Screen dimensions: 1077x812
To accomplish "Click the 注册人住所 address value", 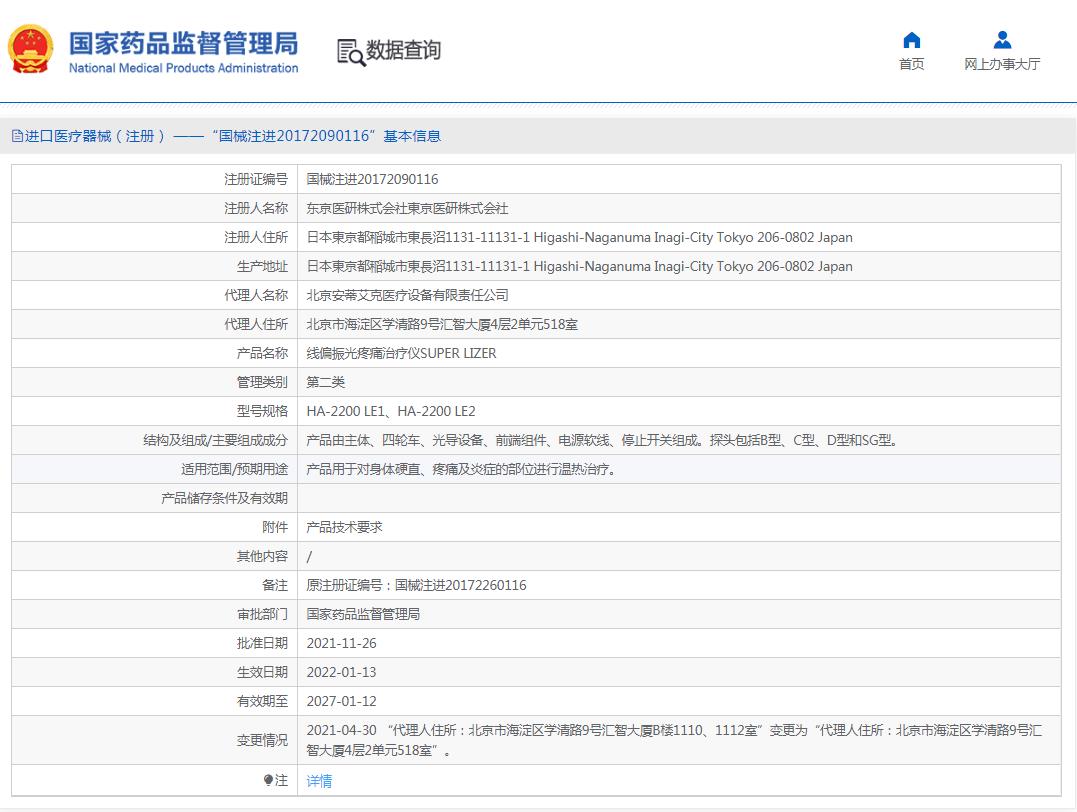I will (x=580, y=237).
